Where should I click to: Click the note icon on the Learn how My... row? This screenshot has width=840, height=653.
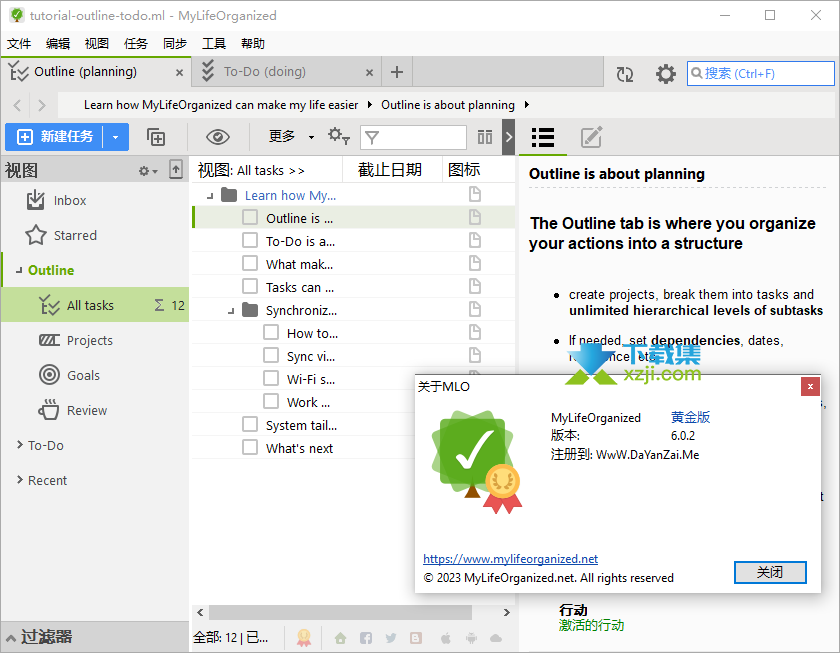(475, 194)
